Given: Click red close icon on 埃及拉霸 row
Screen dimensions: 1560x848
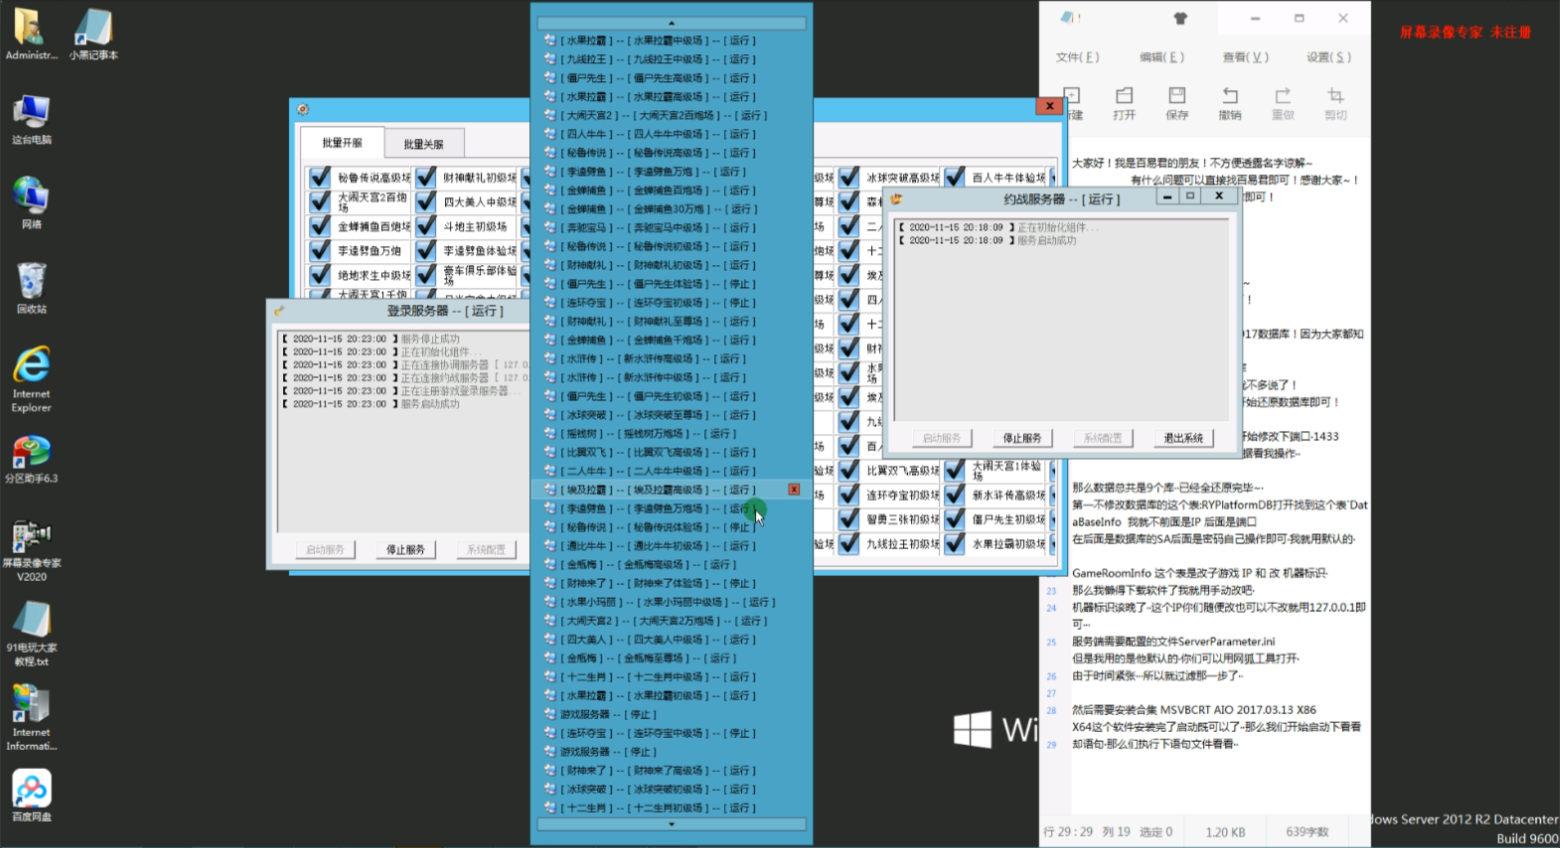Looking at the screenshot, I should pos(794,489).
